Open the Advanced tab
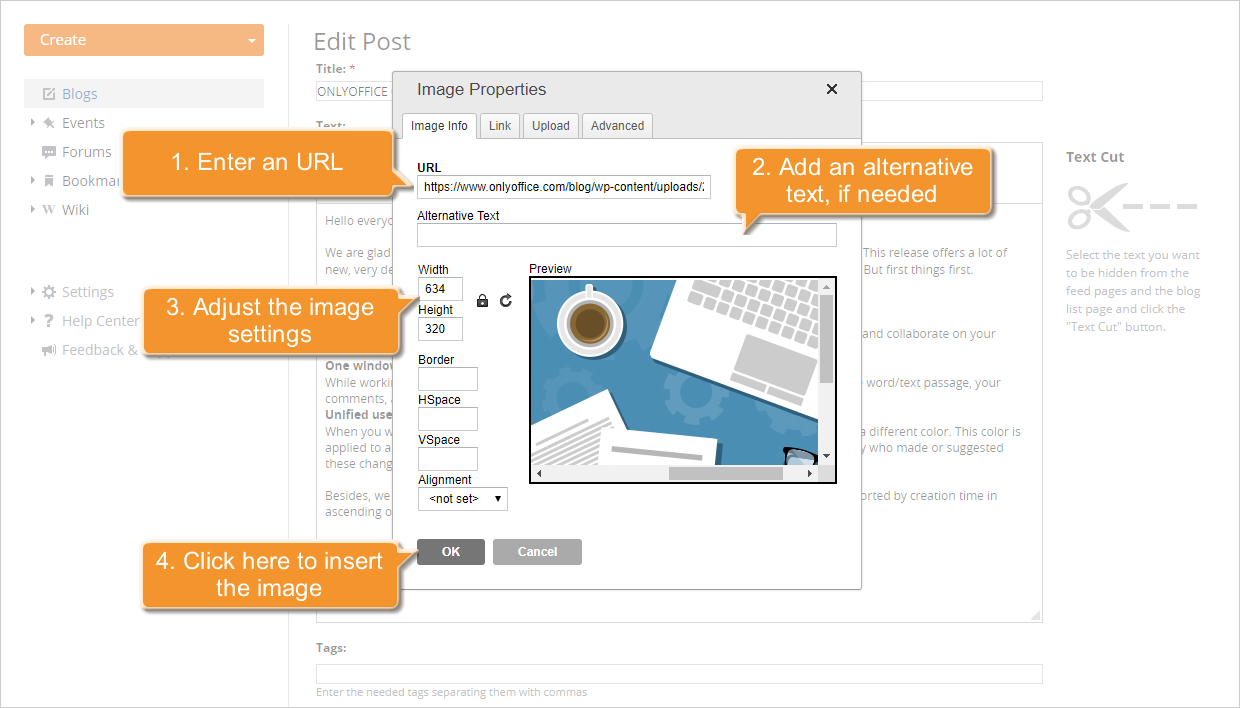 pyautogui.click(x=616, y=125)
